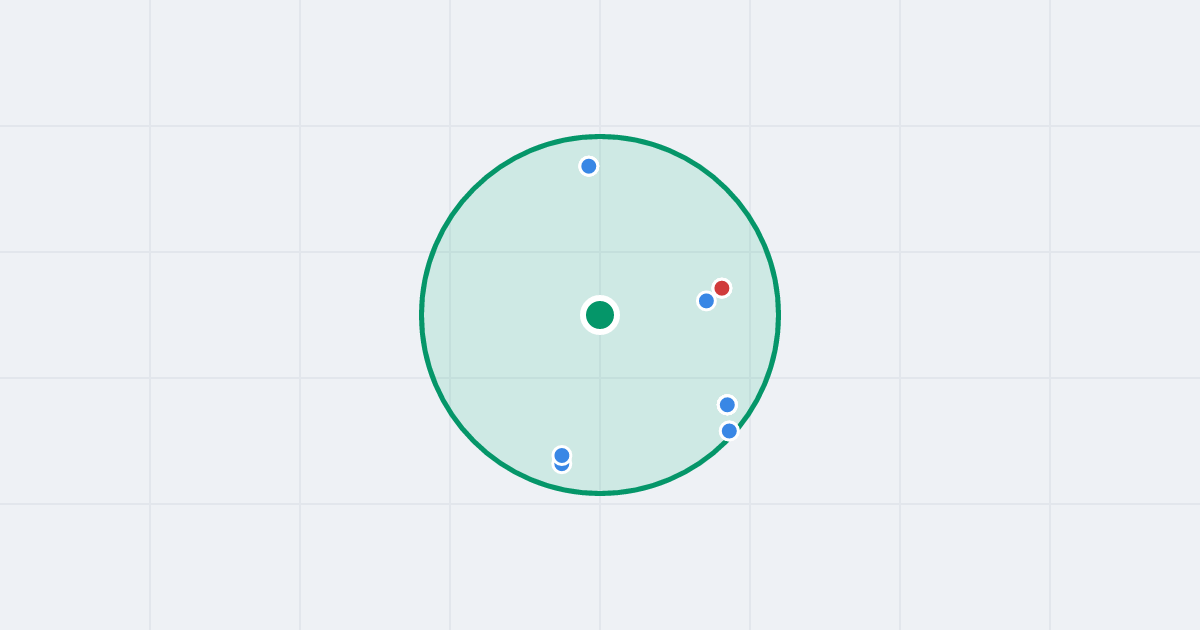The width and height of the screenshot is (1200, 630).
Task: Click the large green center marker
Action: pos(600,315)
